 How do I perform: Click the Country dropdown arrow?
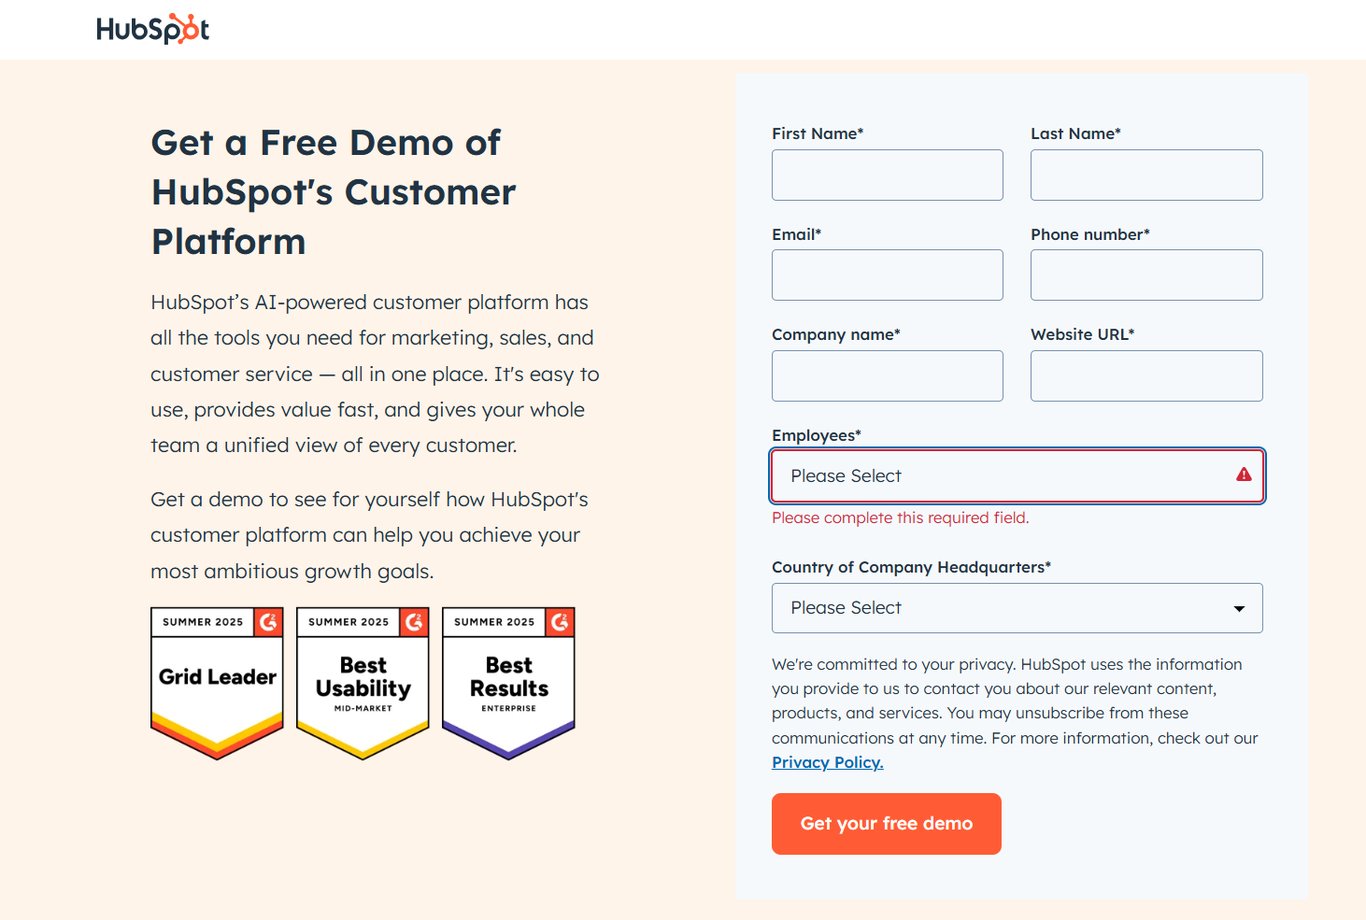pos(1239,609)
